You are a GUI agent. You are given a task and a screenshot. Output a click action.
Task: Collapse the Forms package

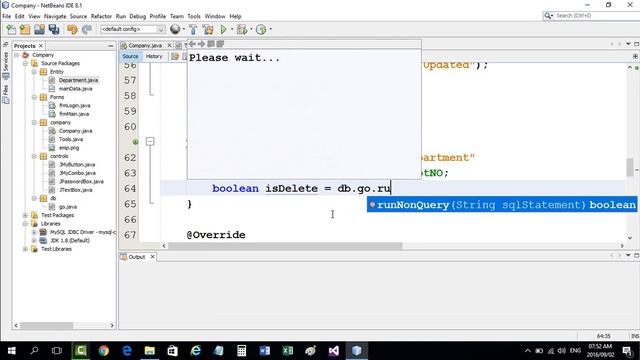34,97
